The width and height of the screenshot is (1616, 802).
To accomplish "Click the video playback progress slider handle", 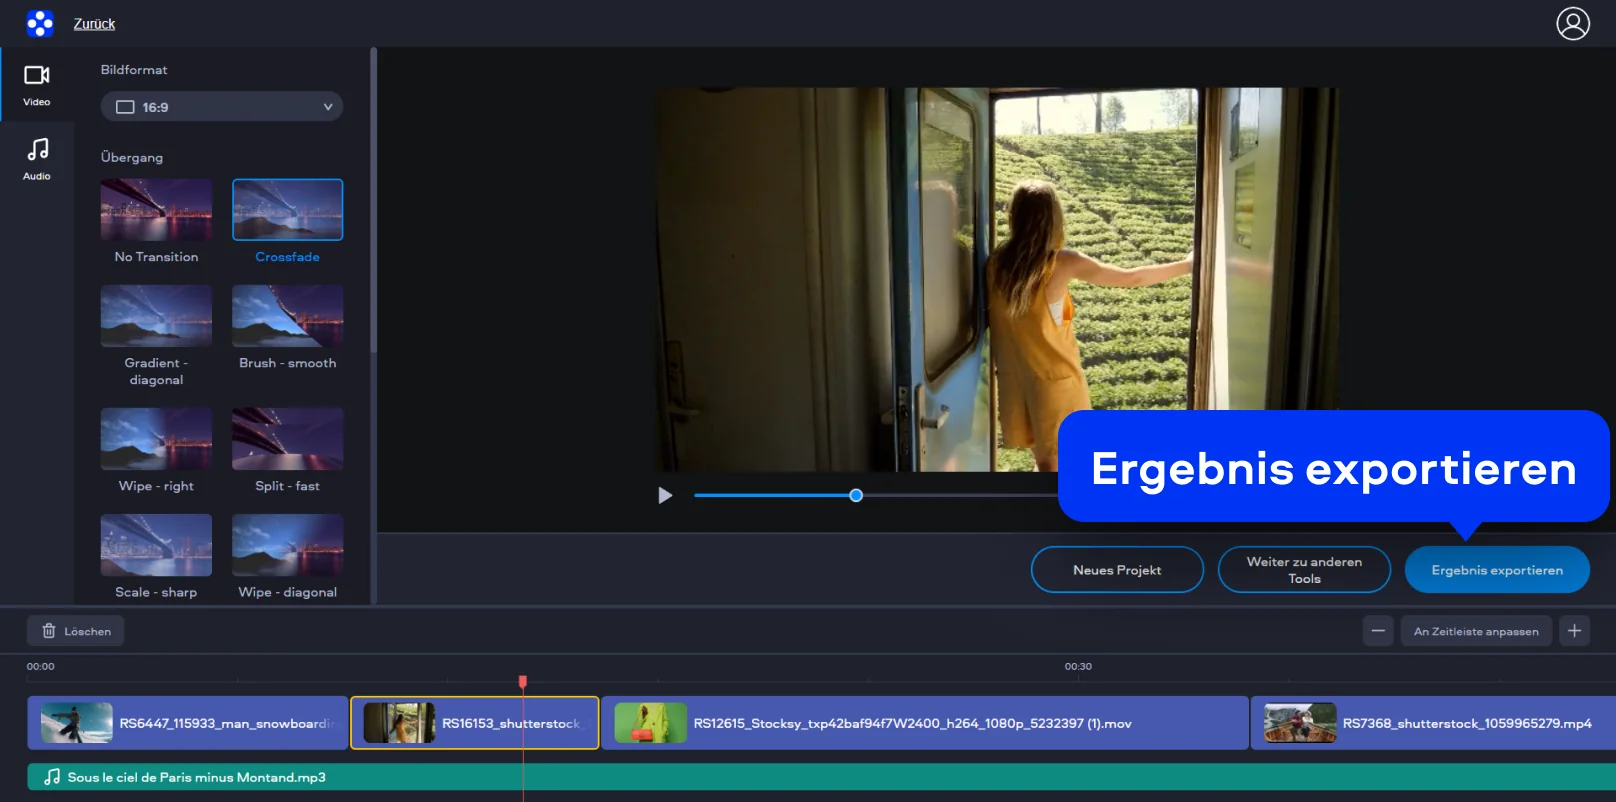I will pyautogui.click(x=856, y=496).
